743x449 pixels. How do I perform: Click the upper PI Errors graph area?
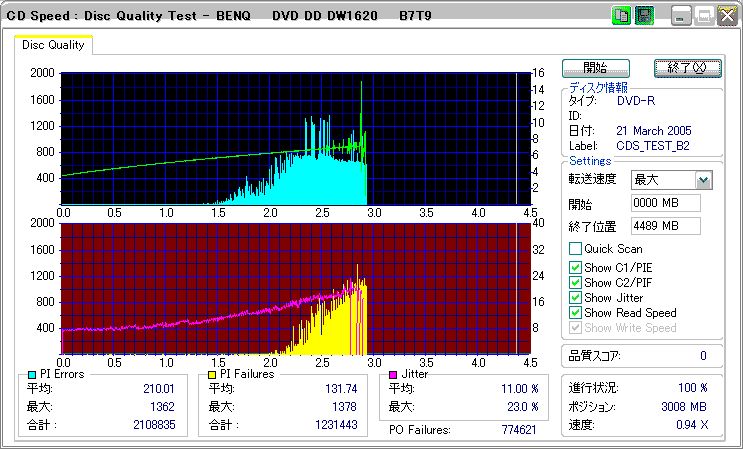[x=296, y=139]
